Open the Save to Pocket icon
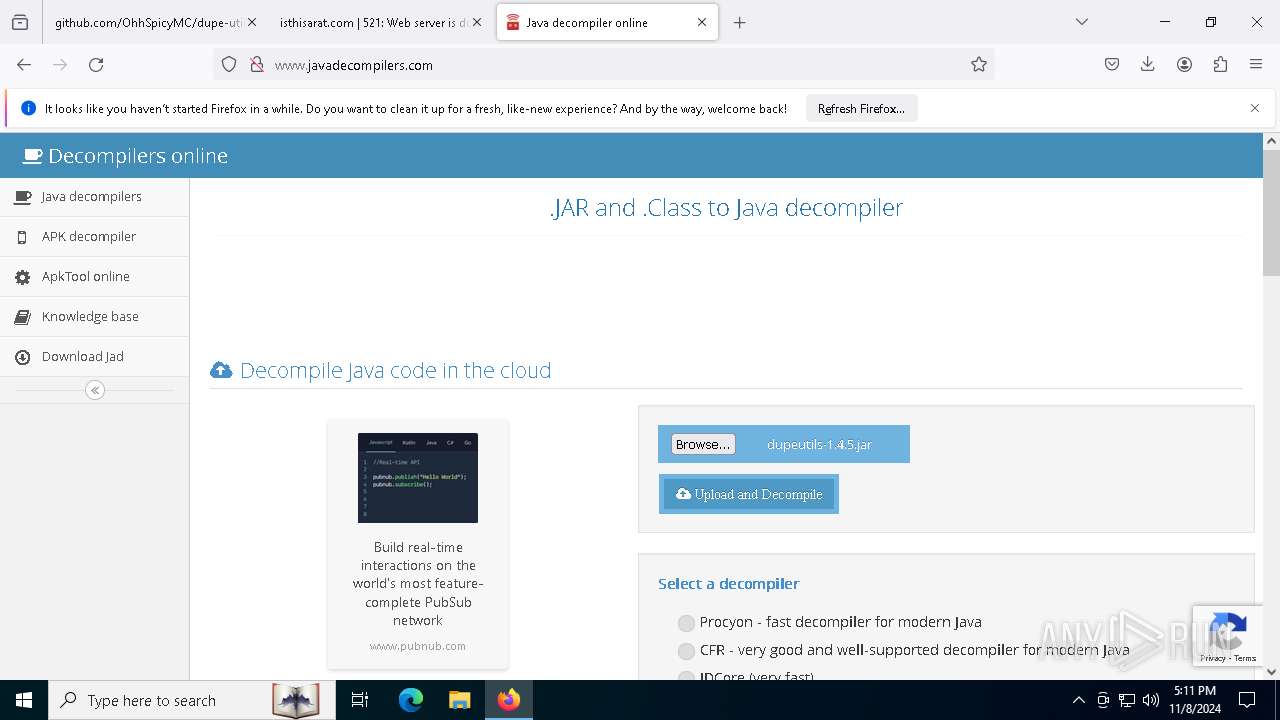Image resolution: width=1280 pixels, height=720 pixels. 1112,64
